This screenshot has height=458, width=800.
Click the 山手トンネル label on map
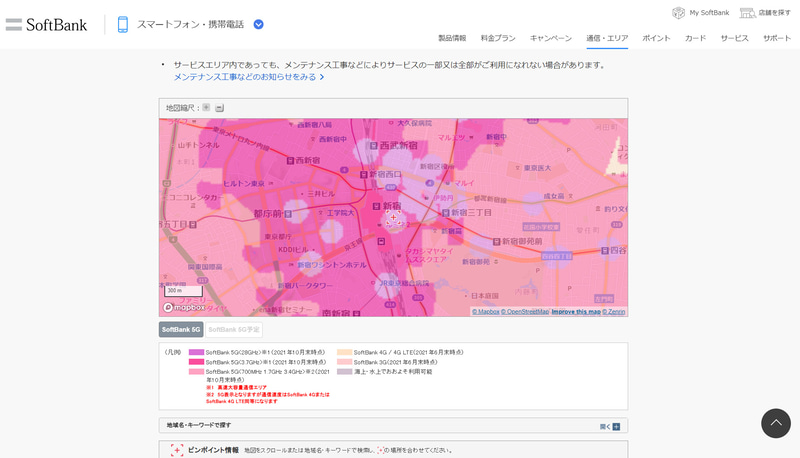pyautogui.click(x=198, y=145)
